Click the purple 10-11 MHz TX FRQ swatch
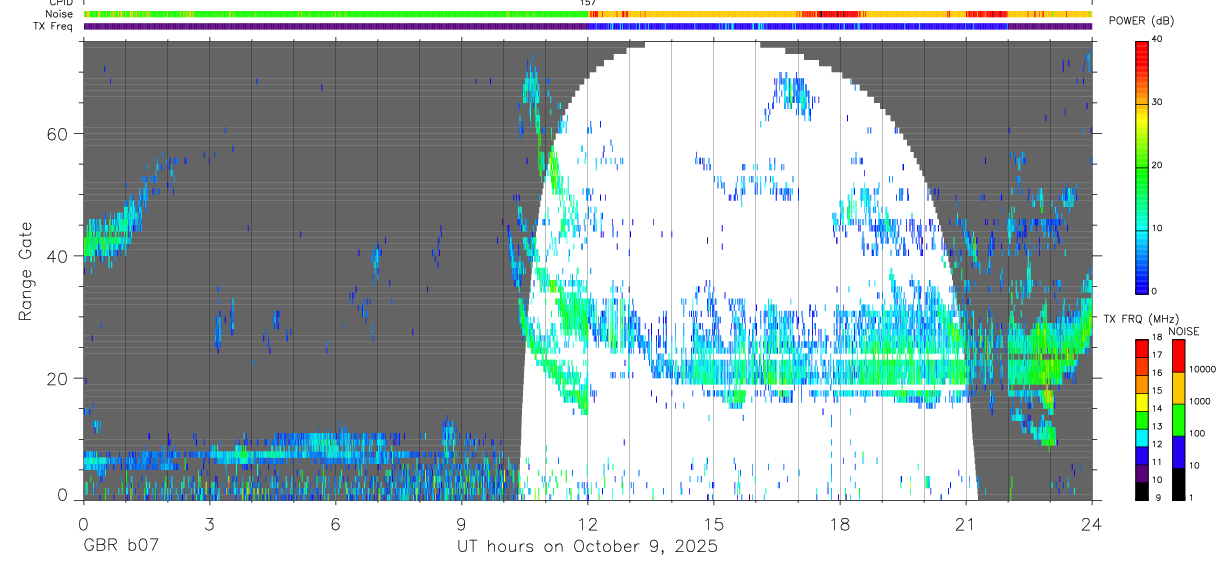Image resolution: width=1228 pixels, height=567 pixels. 1141,472
